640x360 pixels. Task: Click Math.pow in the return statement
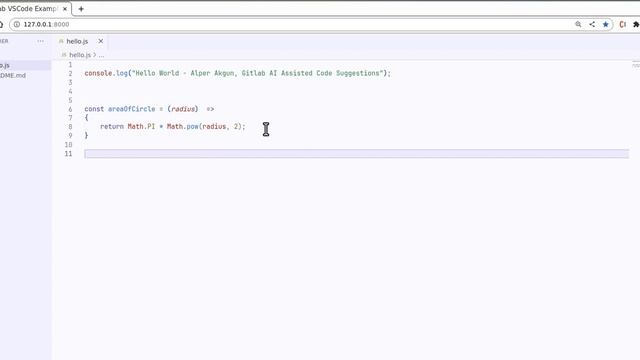[182, 127]
